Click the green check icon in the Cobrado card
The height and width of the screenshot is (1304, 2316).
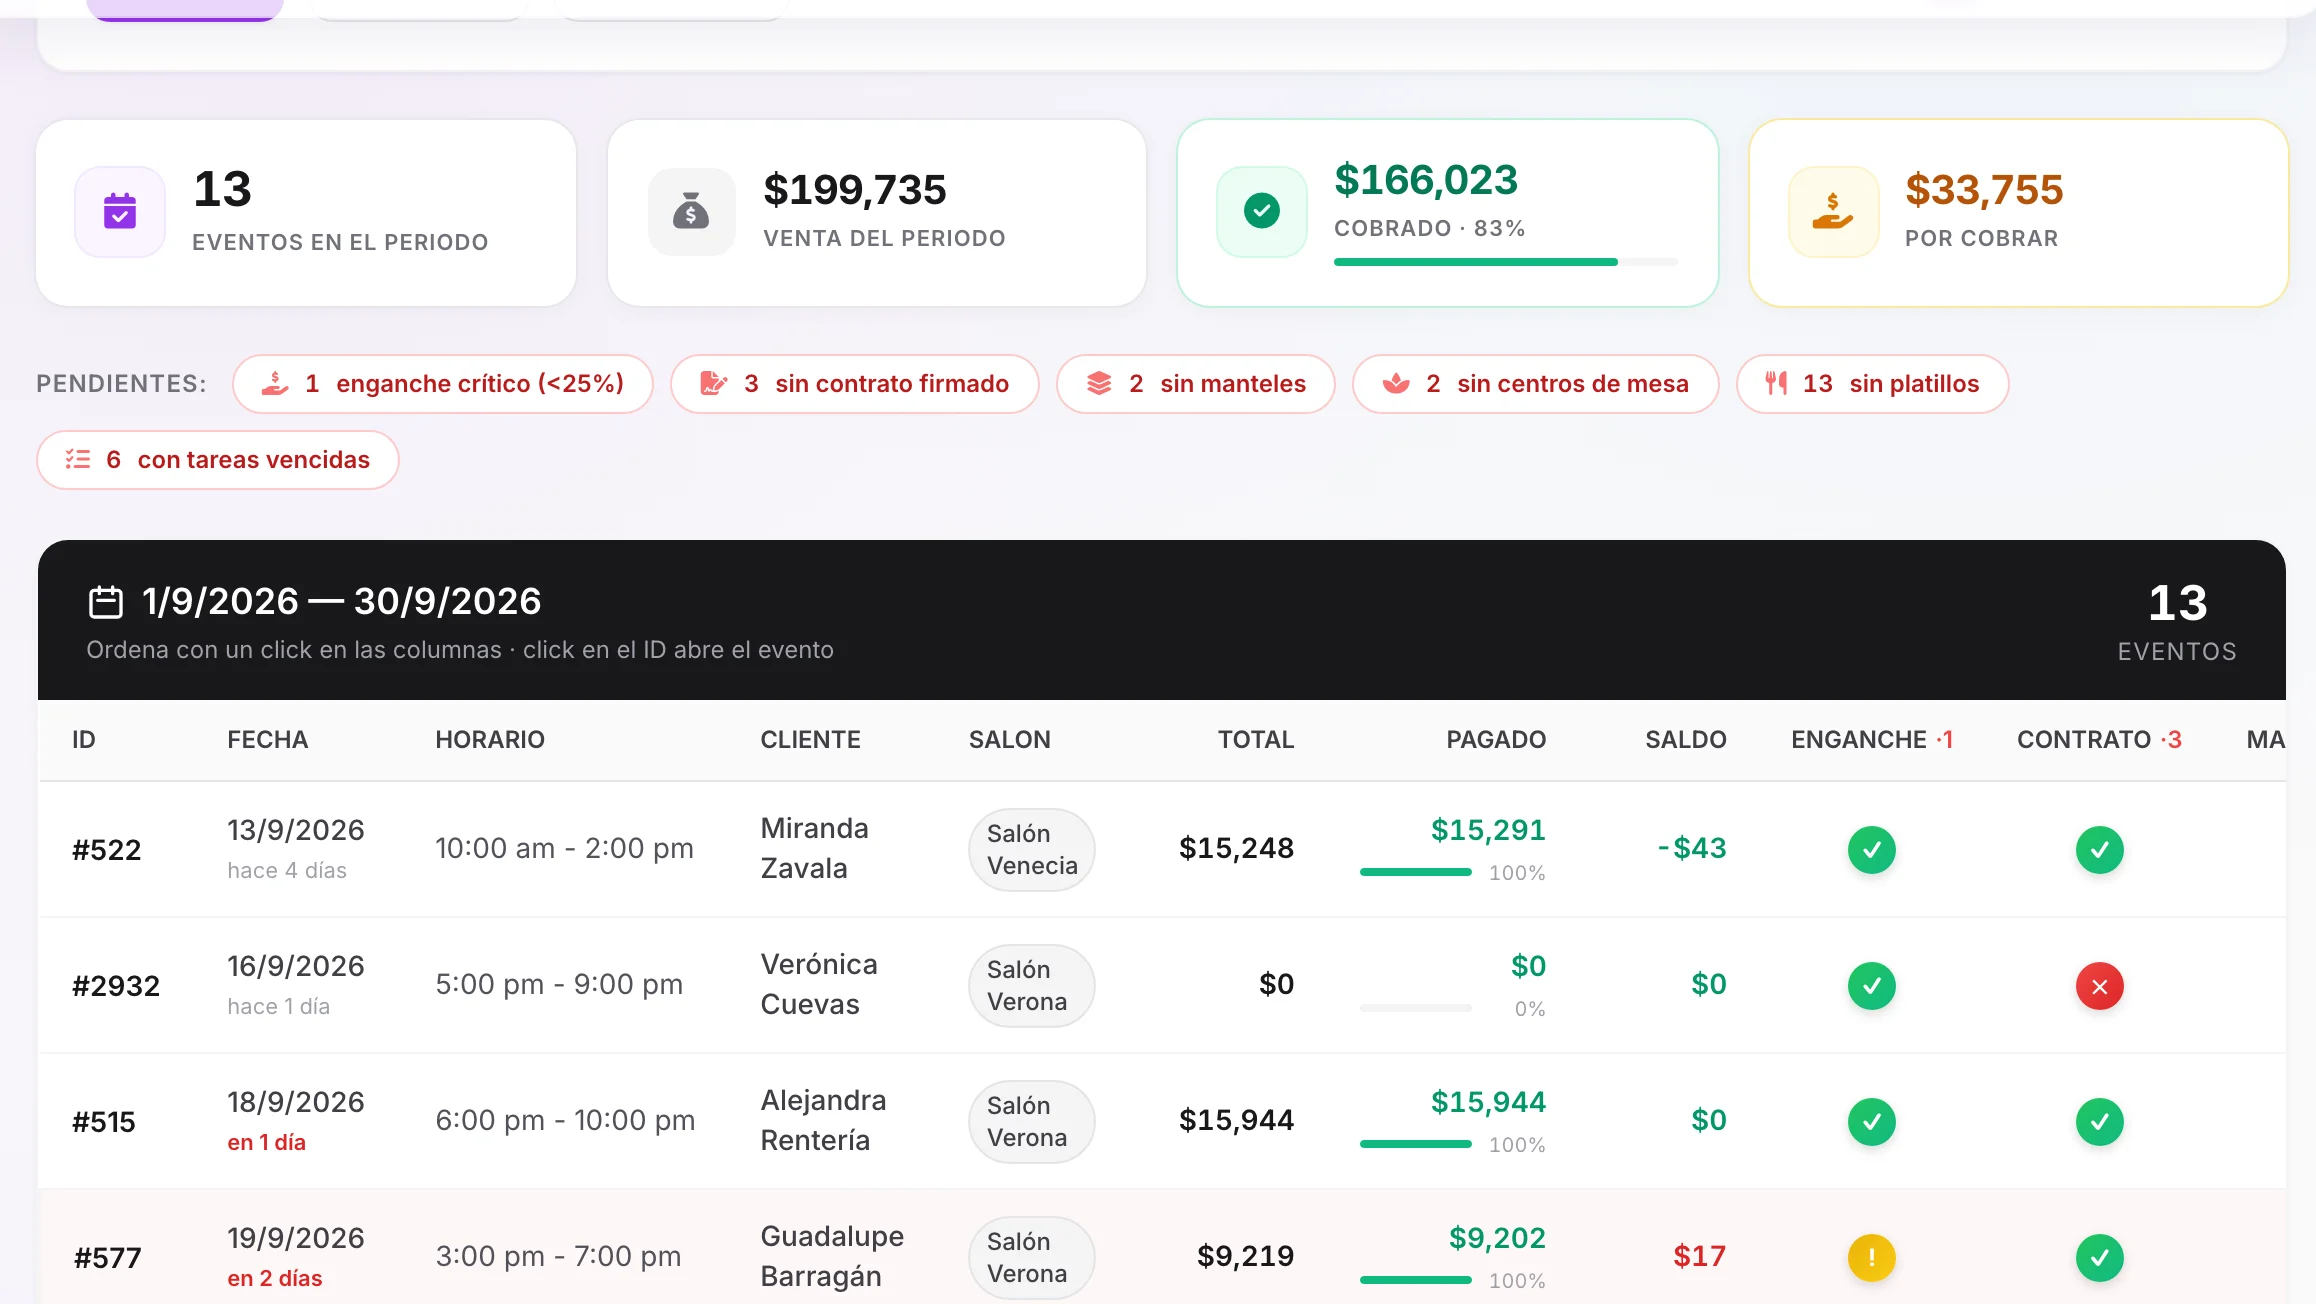pos(1262,211)
